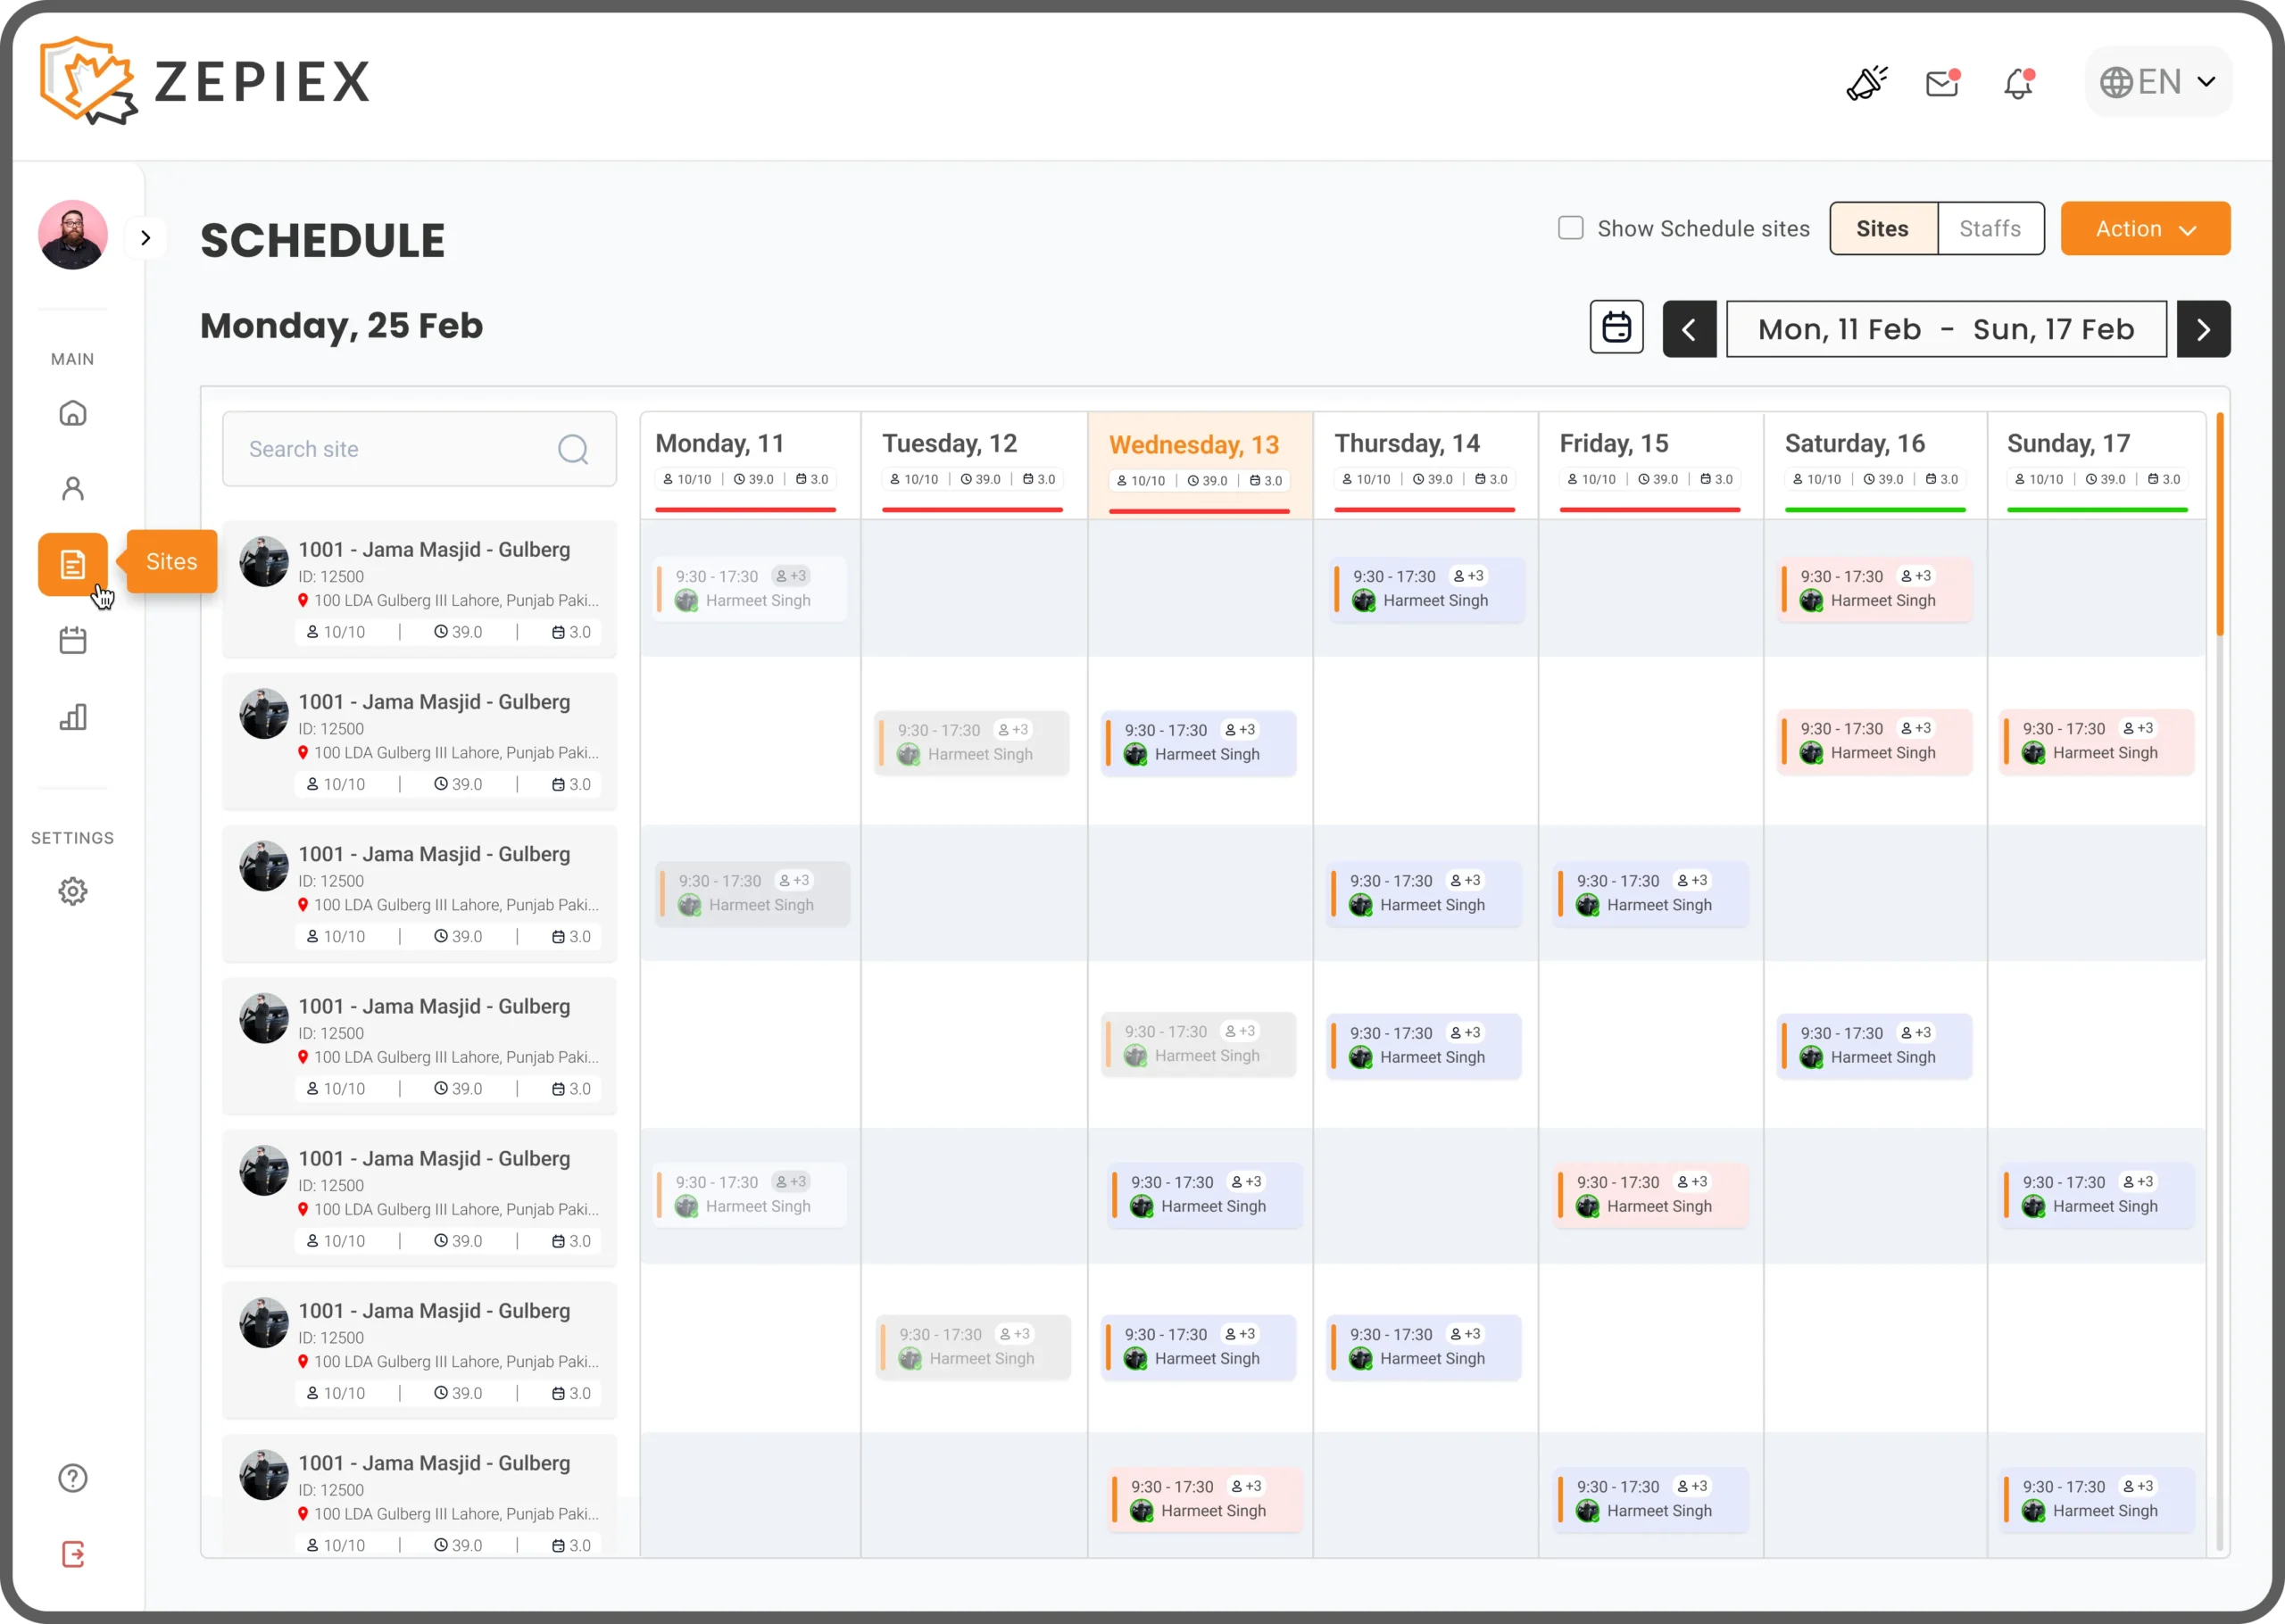This screenshot has height=1624, width=2285.
Task: Open the Settings gear icon
Action: [x=73, y=891]
